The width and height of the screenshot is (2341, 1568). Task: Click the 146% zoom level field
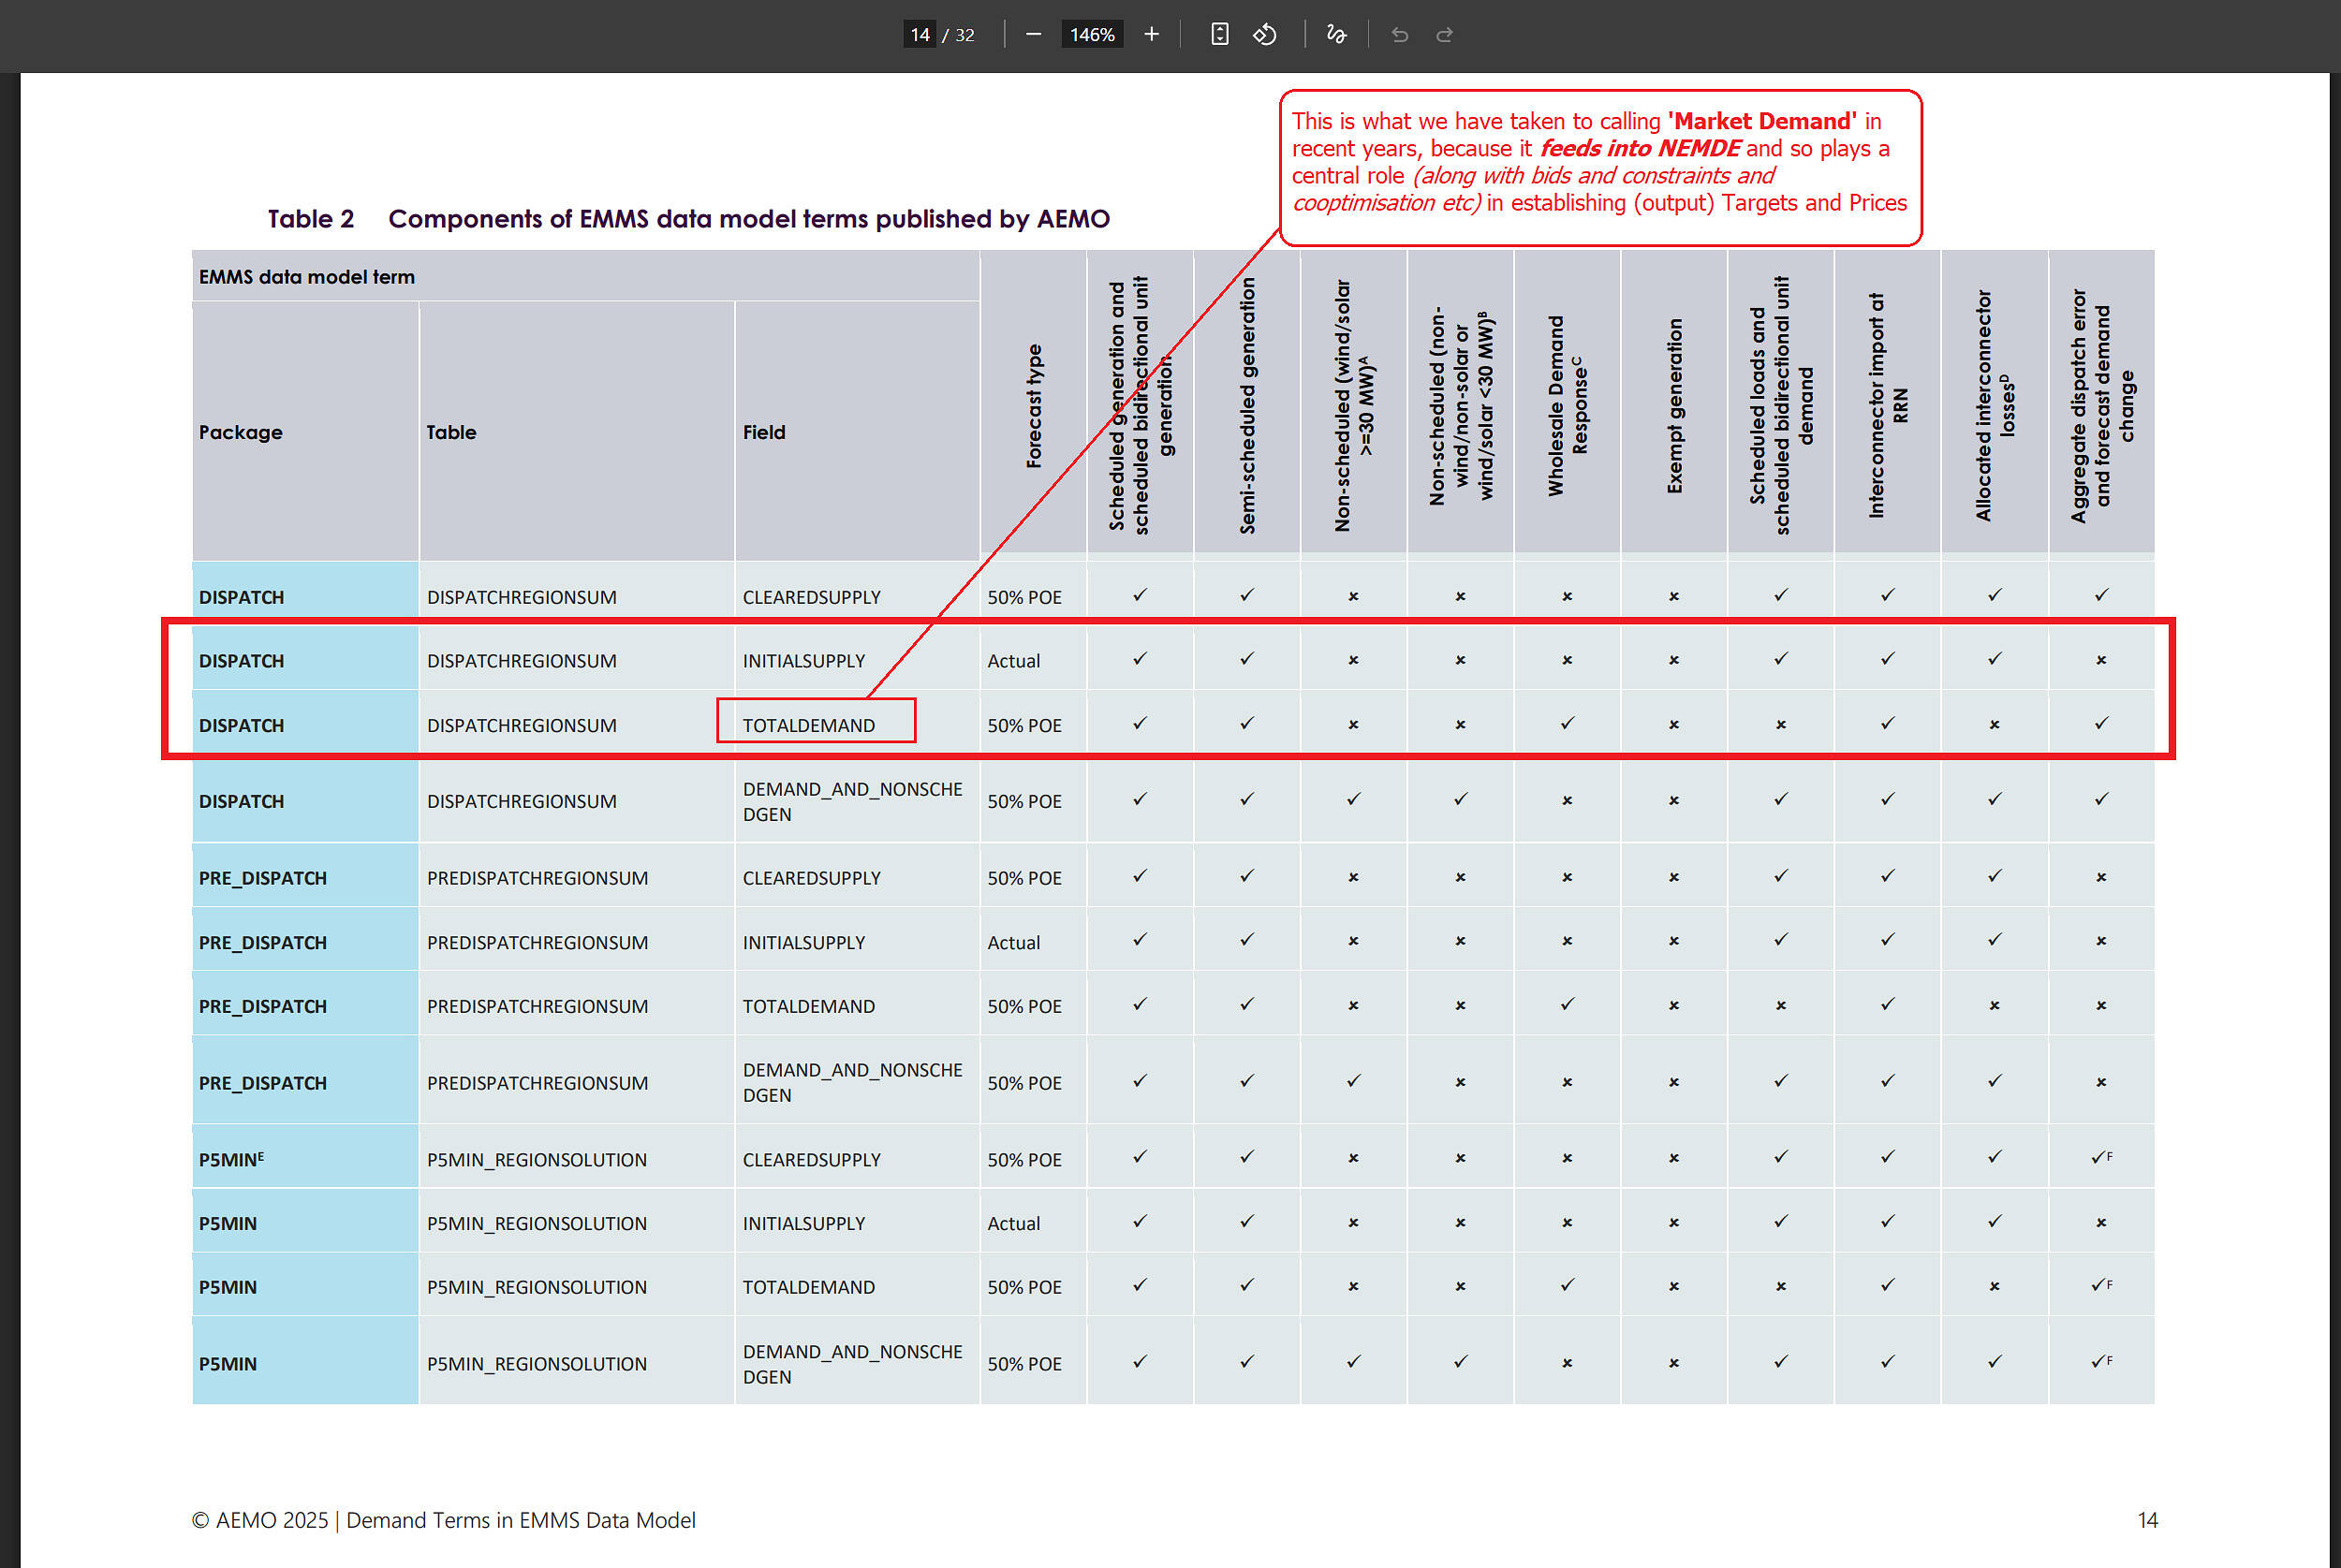1091,35
